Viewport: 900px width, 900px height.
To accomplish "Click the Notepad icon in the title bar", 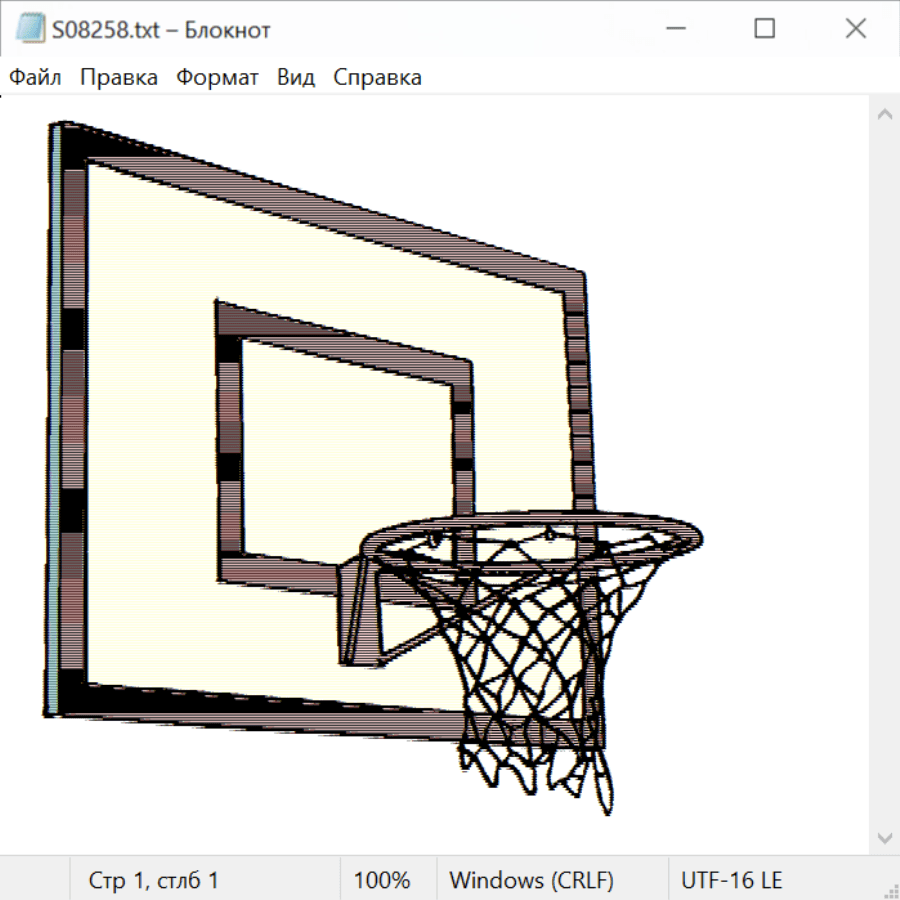I will coord(30,29).
